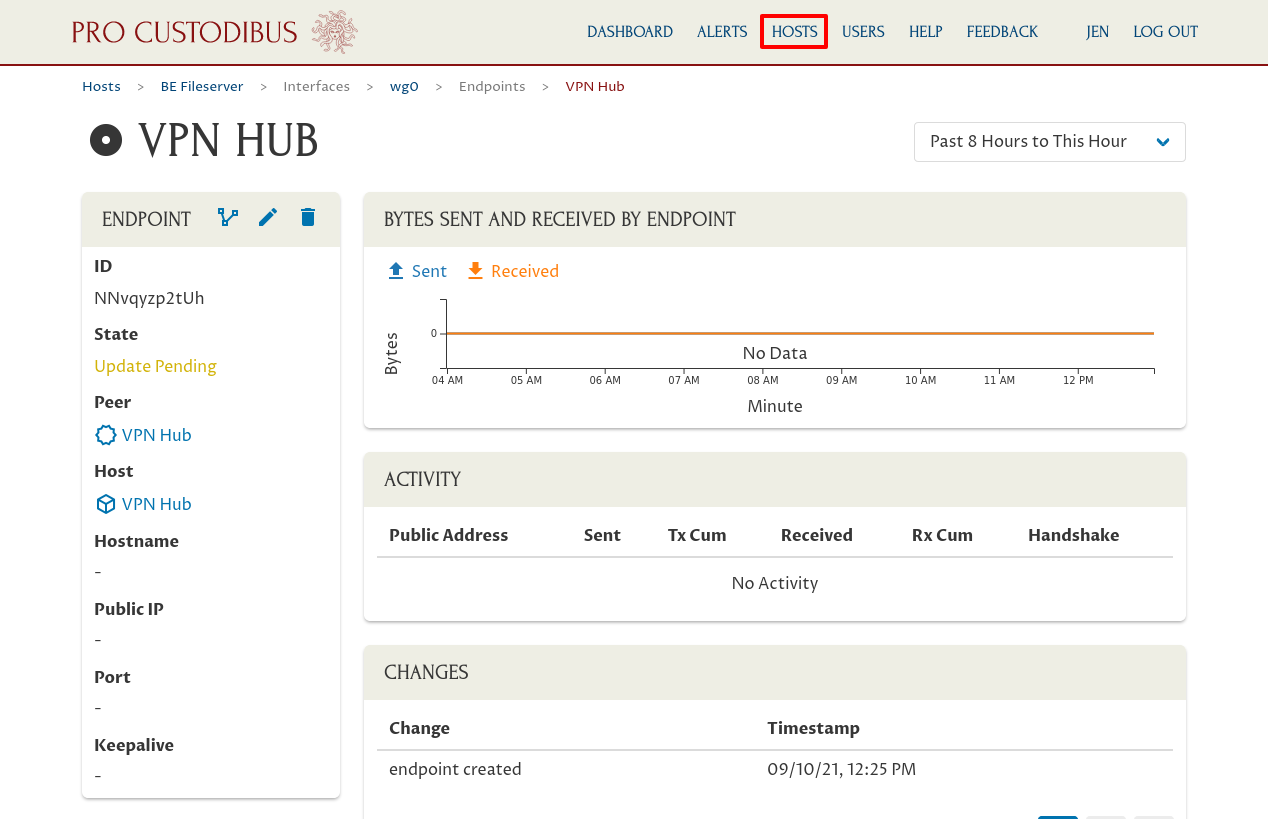1268x819 pixels.
Task: Click the 'endpoint created' change row
Action: [x=775, y=770]
